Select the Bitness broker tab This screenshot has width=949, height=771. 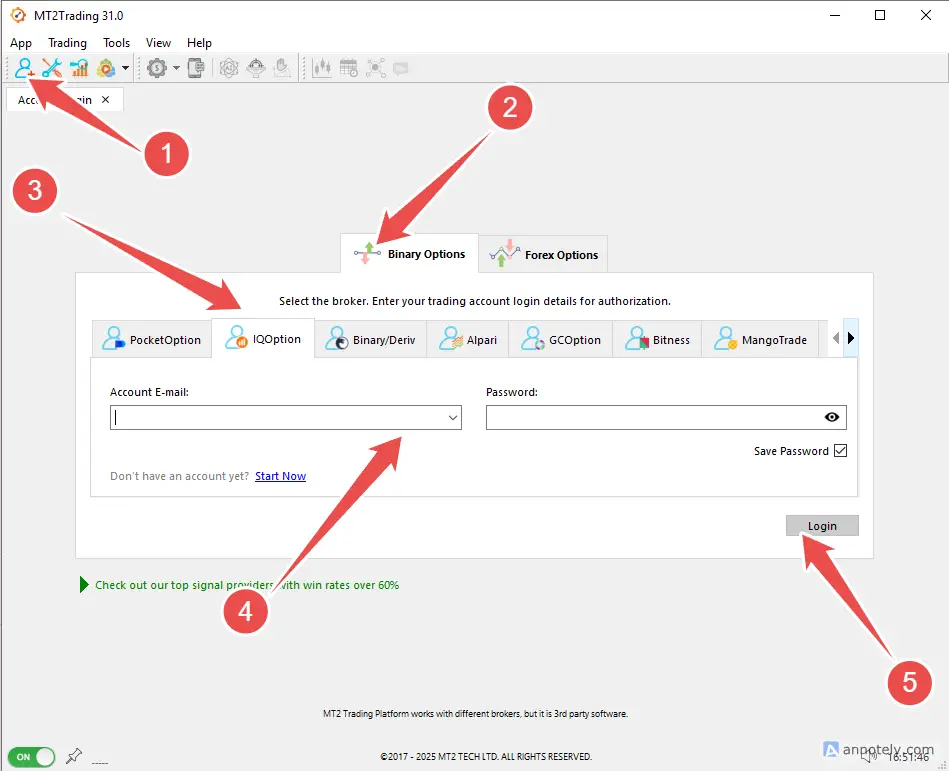657,340
